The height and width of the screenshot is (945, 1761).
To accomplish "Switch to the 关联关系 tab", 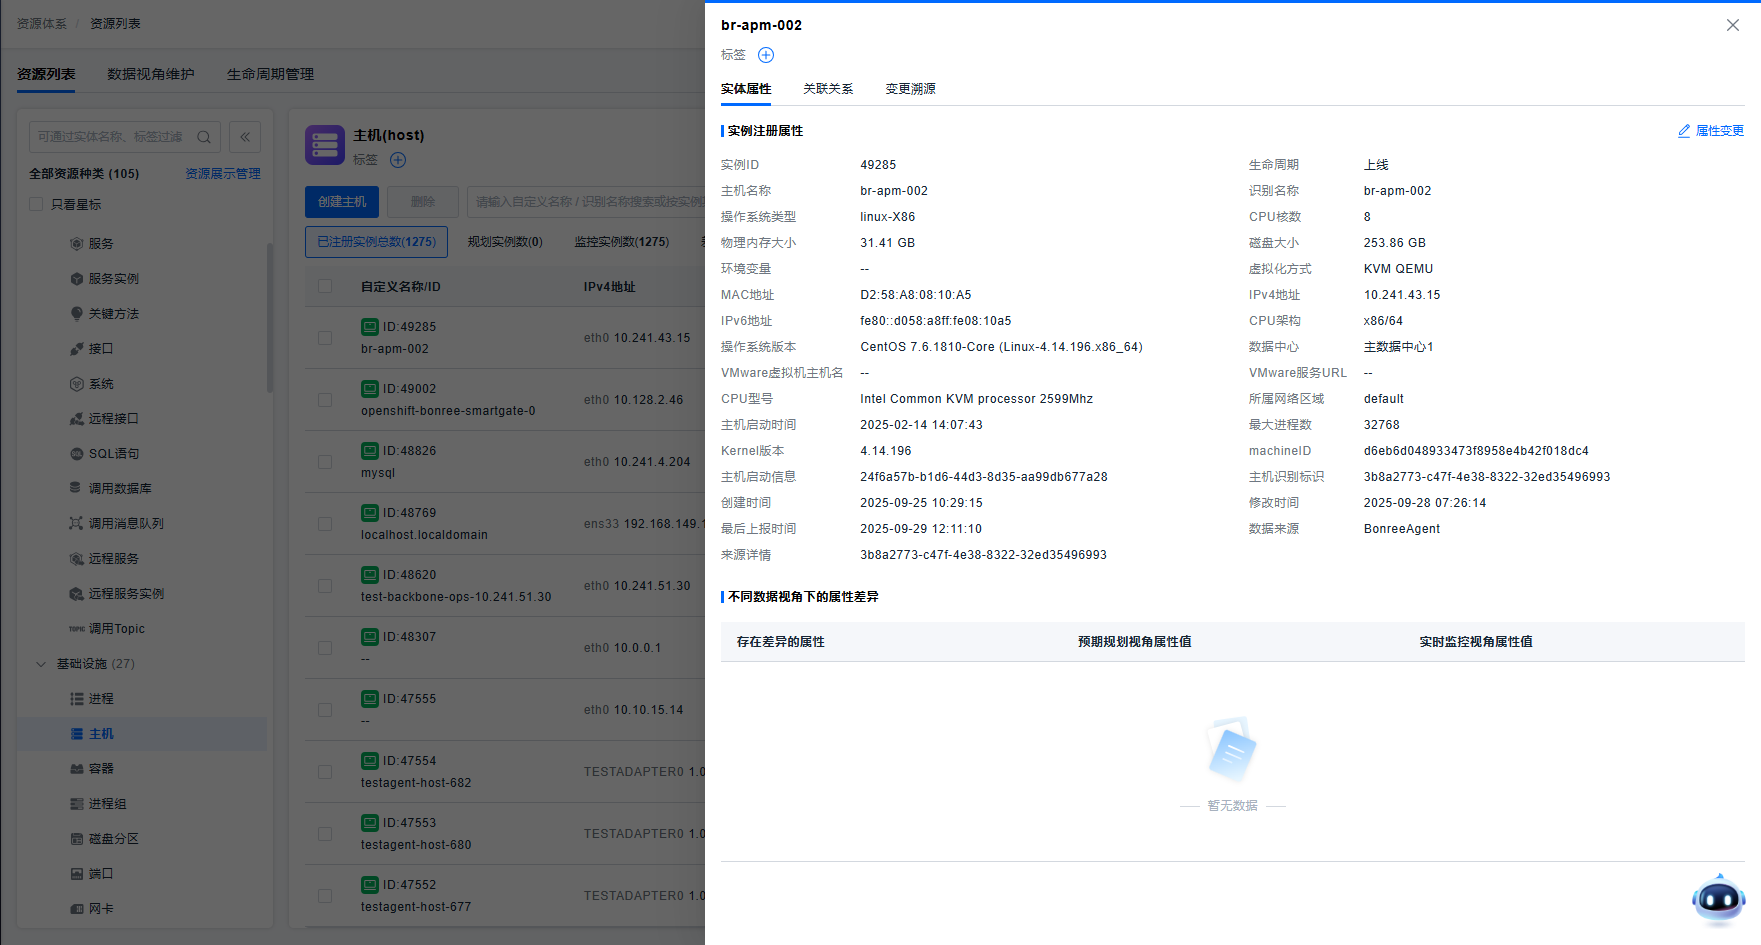I will coord(828,89).
